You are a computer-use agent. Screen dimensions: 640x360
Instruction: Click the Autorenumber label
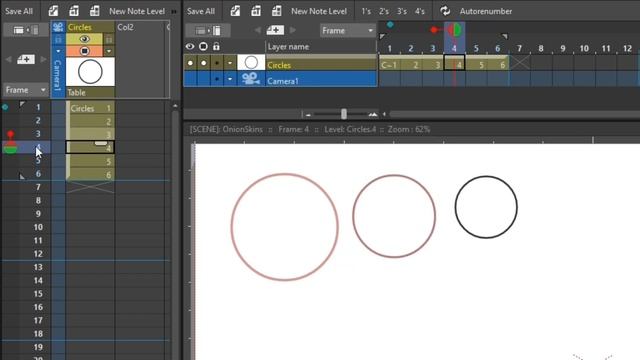coord(486,11)
